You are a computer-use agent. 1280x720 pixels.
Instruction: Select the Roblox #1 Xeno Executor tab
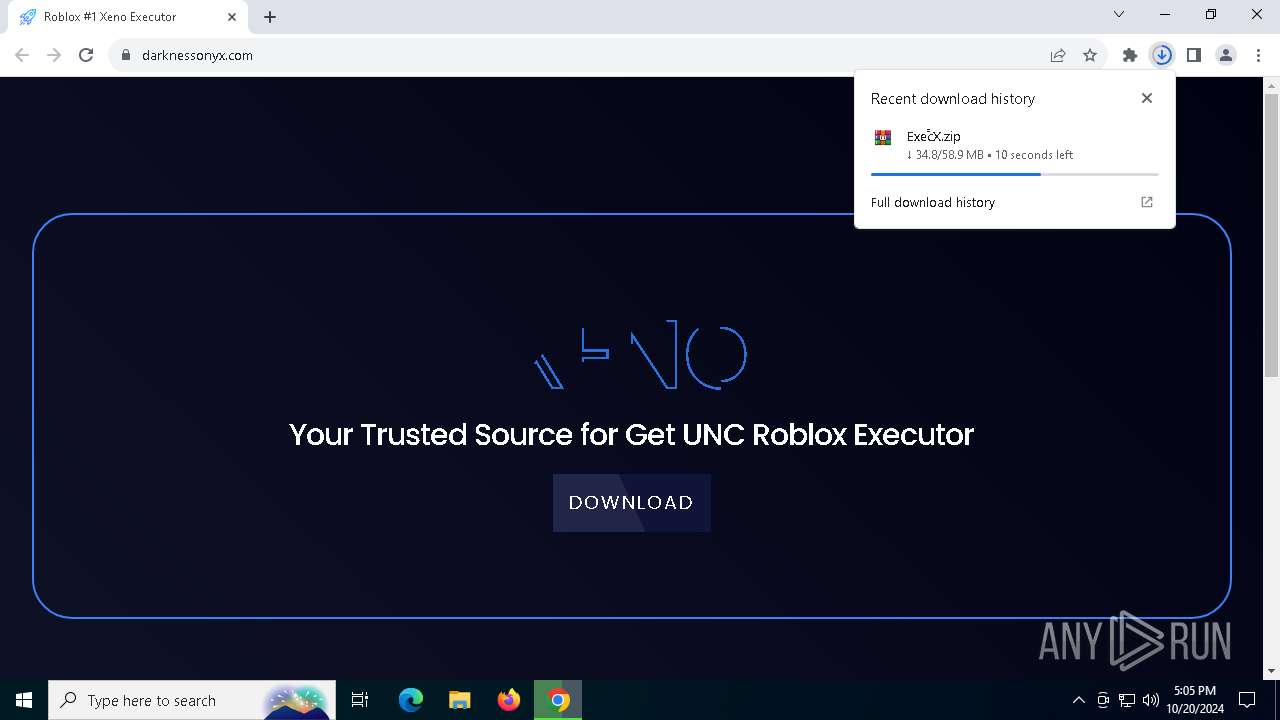(127, 17)
